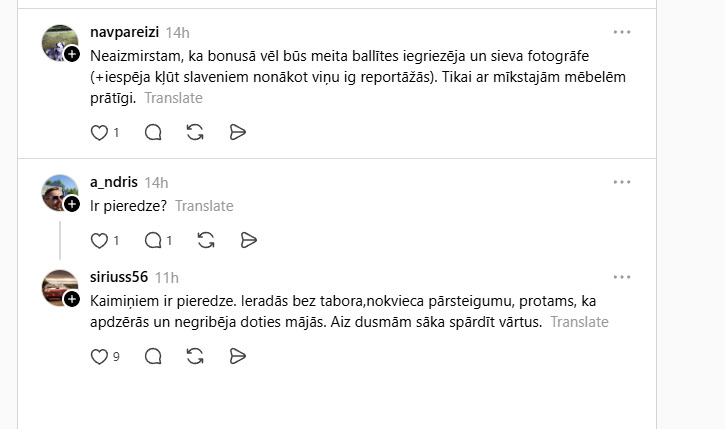Like the a_ndris comment
Screen dimensions: 725x429
[x=99, y=240]
